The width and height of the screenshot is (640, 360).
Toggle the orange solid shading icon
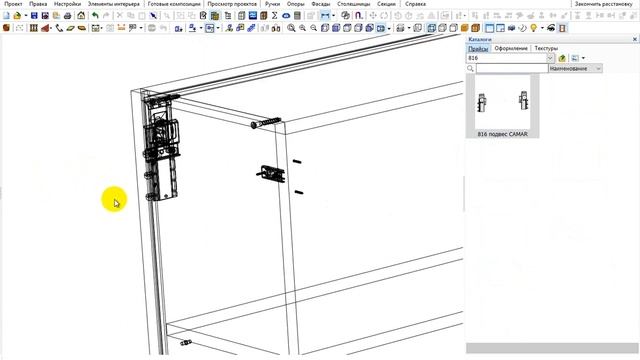pos(464,28)
